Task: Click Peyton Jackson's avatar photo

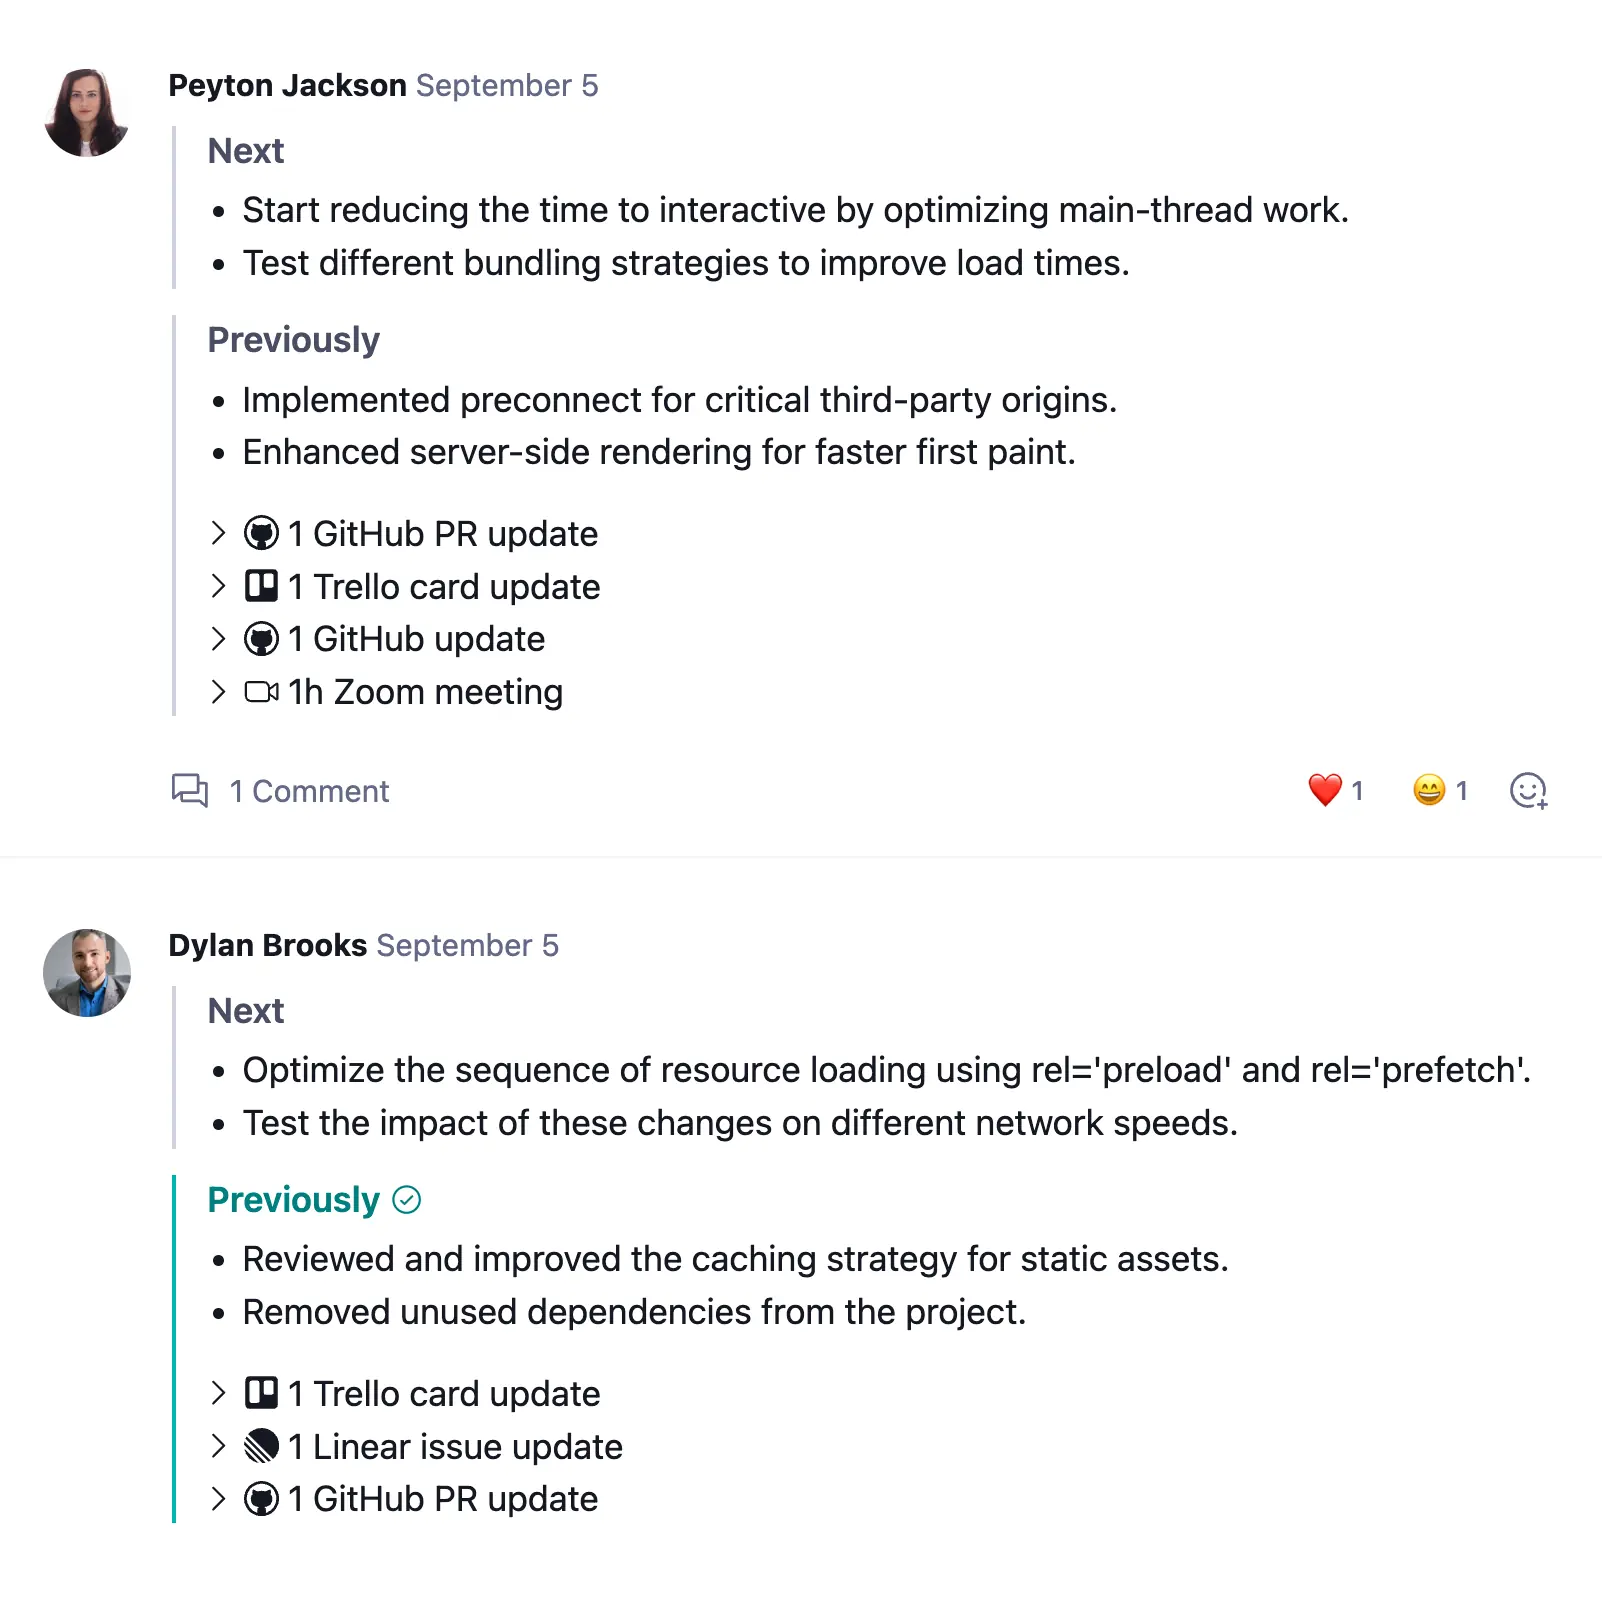Action: (87, 113)
